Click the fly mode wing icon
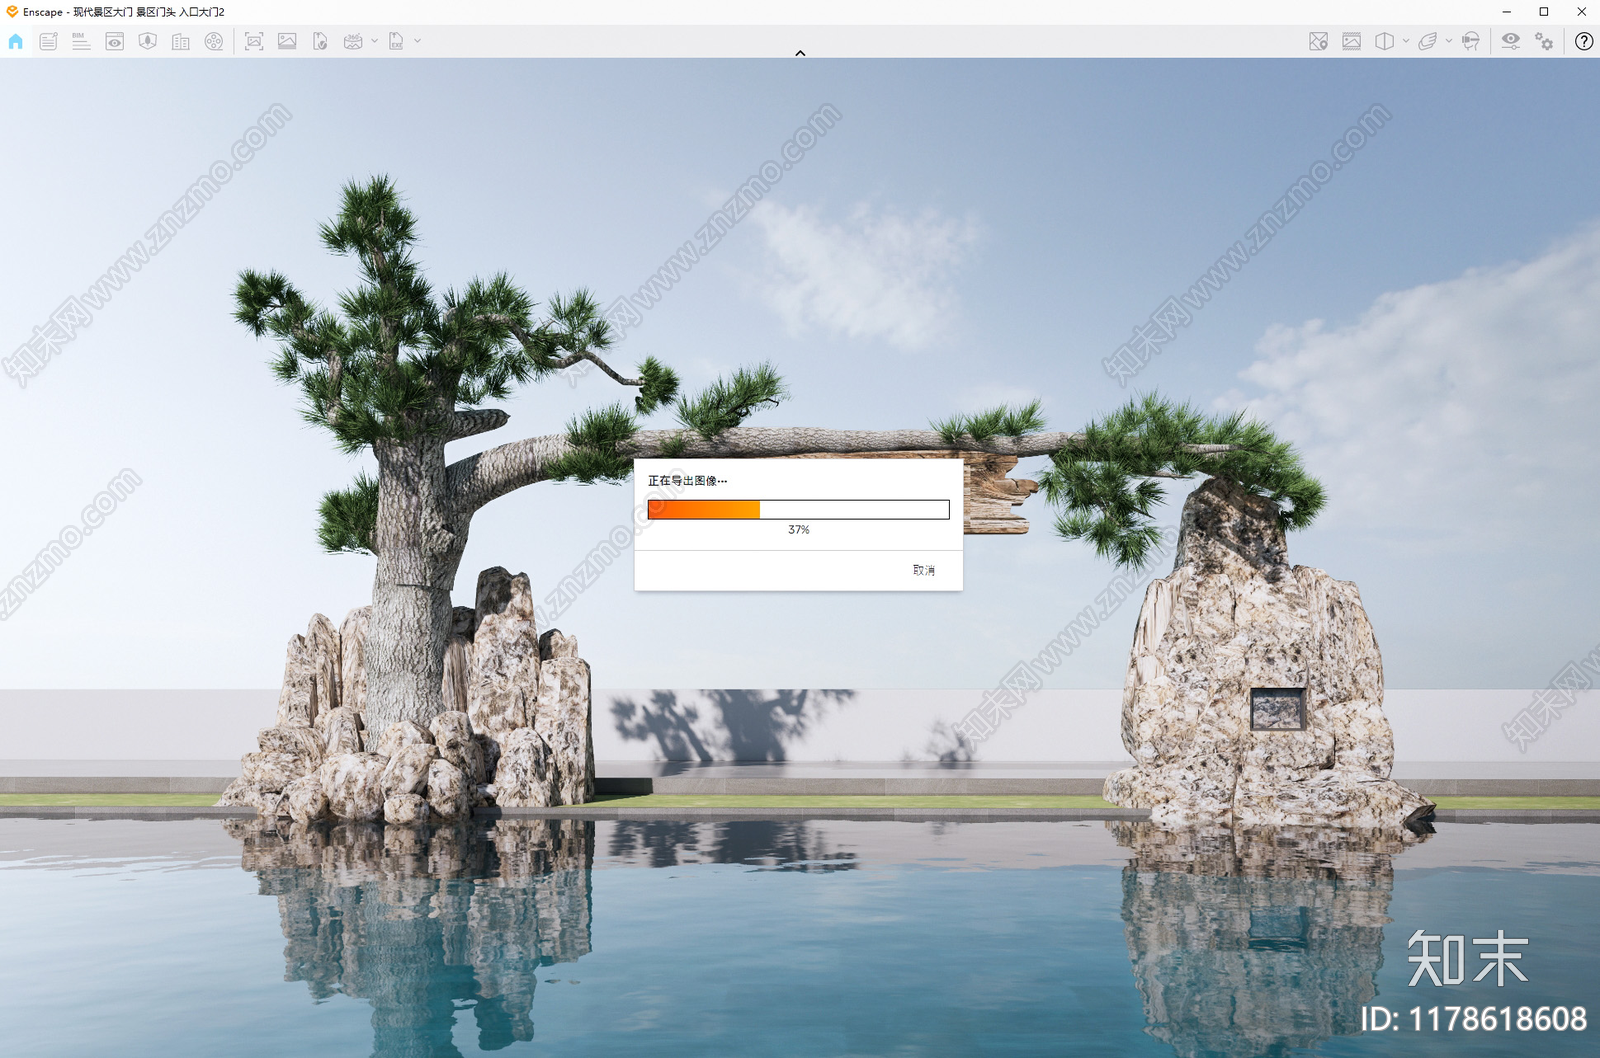 click(x=1428, y=41)
